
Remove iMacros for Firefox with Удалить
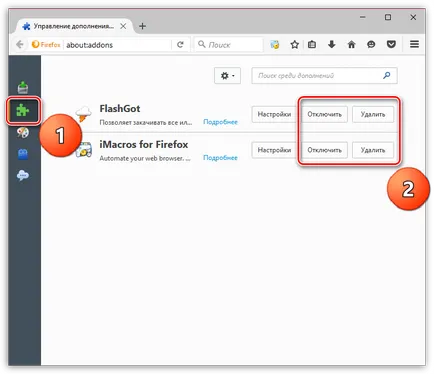coord(373,150)
